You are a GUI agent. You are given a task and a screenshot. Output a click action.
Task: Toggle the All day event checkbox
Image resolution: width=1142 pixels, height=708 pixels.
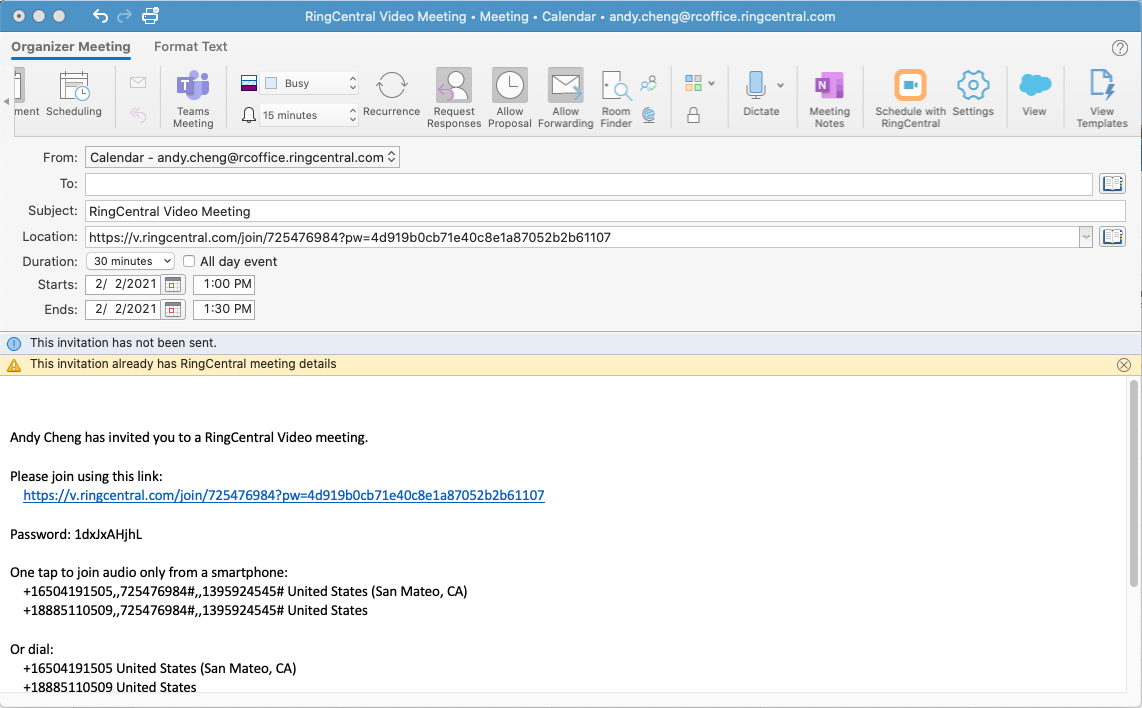pyautogui.click(x=189, y=262)
